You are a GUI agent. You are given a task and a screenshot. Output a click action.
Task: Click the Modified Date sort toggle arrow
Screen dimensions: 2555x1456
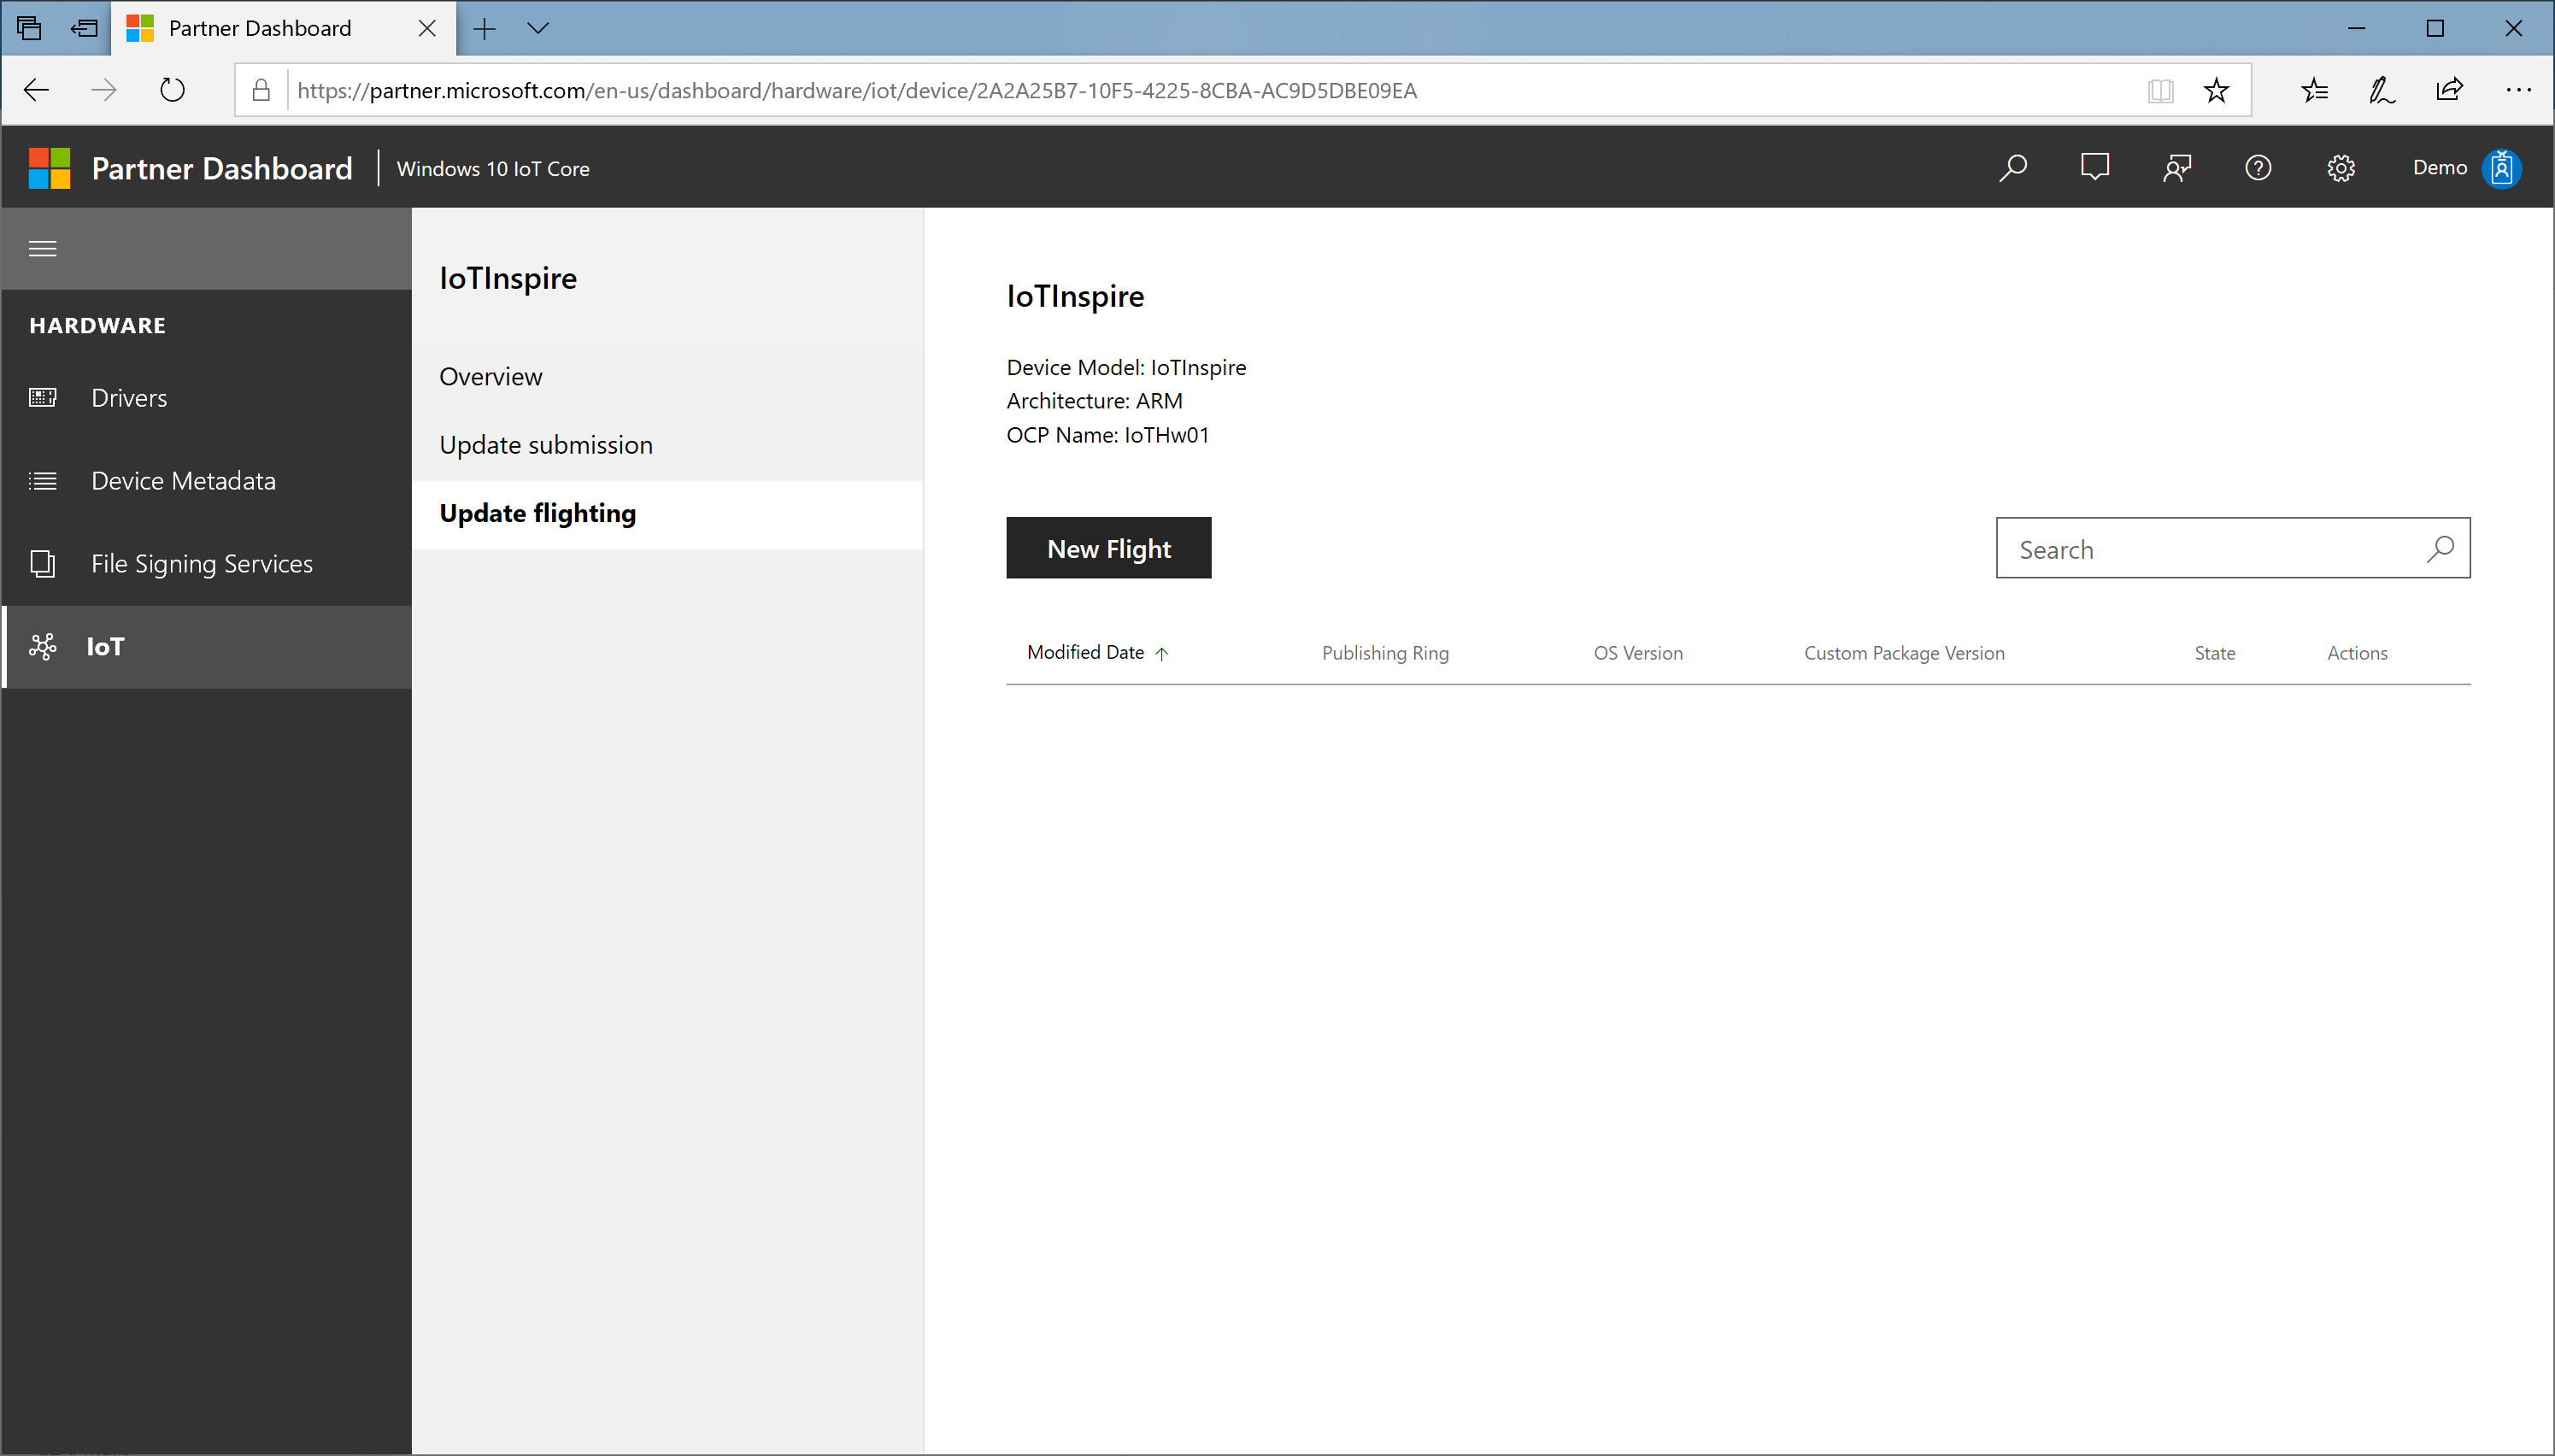tap(1160, 651)
